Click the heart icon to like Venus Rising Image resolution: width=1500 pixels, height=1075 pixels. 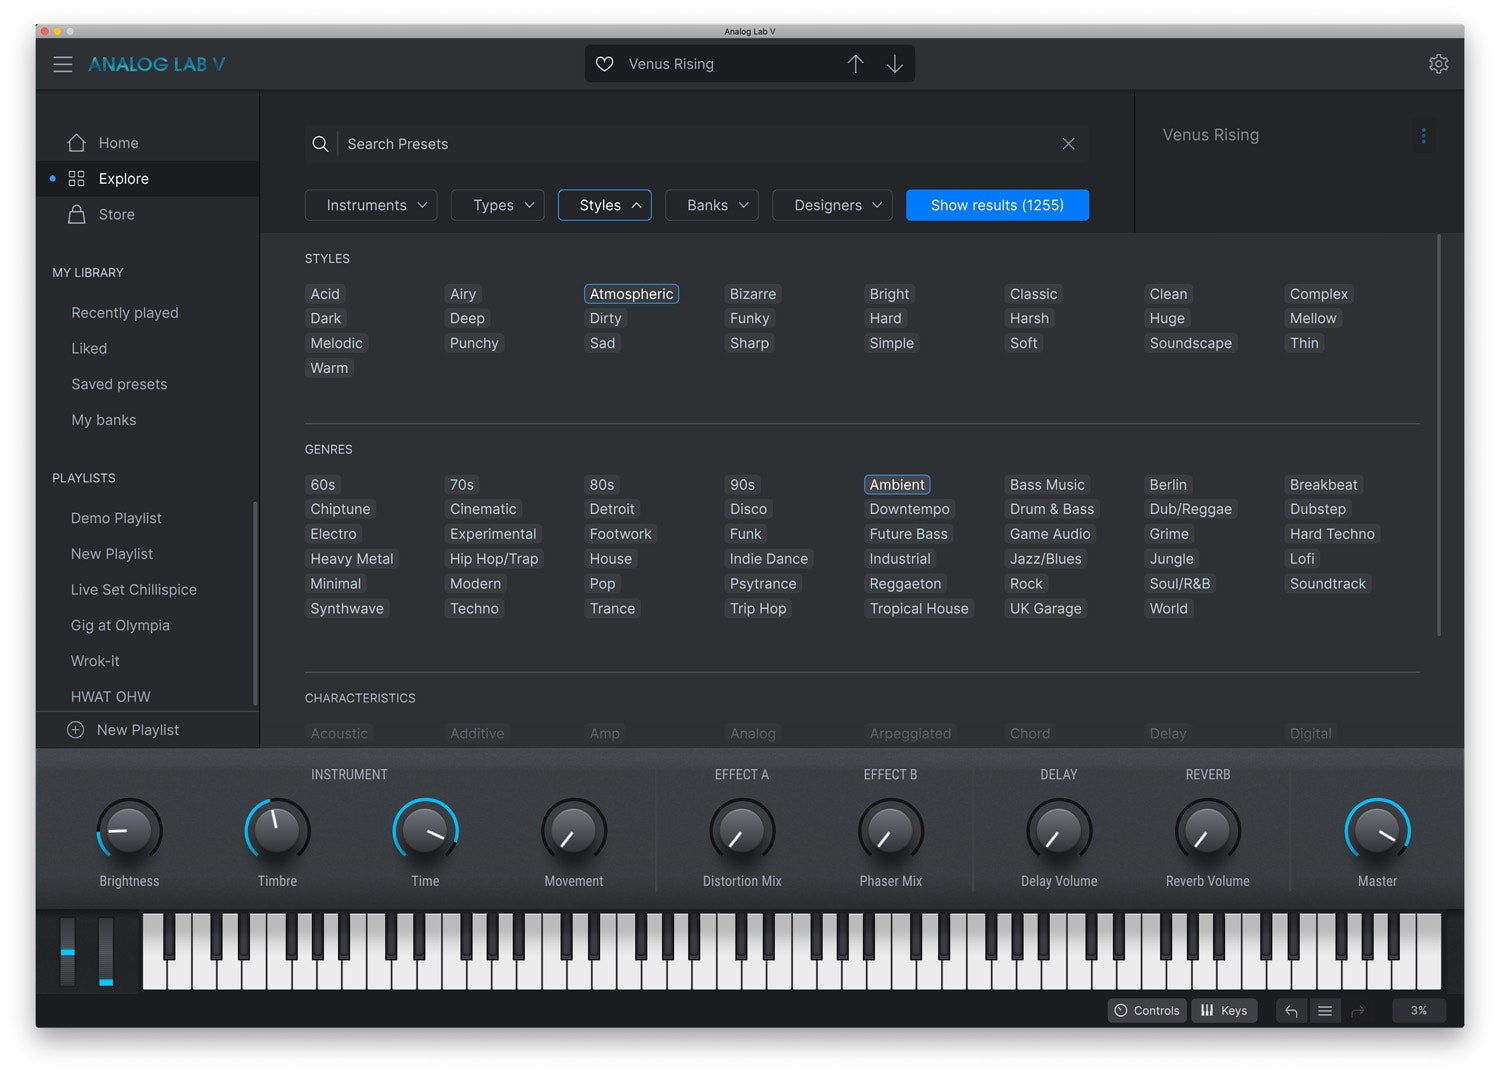(x=604, y=63)
